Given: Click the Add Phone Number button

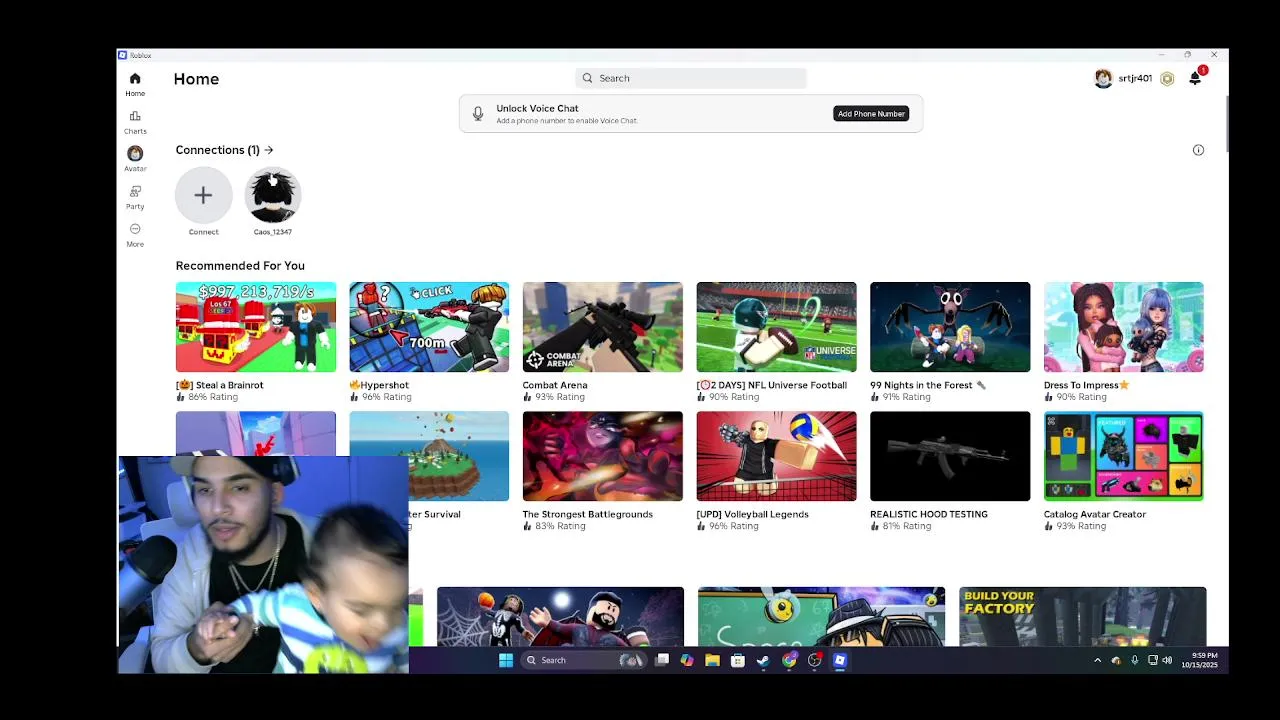Looking at the screenshot, I should 871,114.
